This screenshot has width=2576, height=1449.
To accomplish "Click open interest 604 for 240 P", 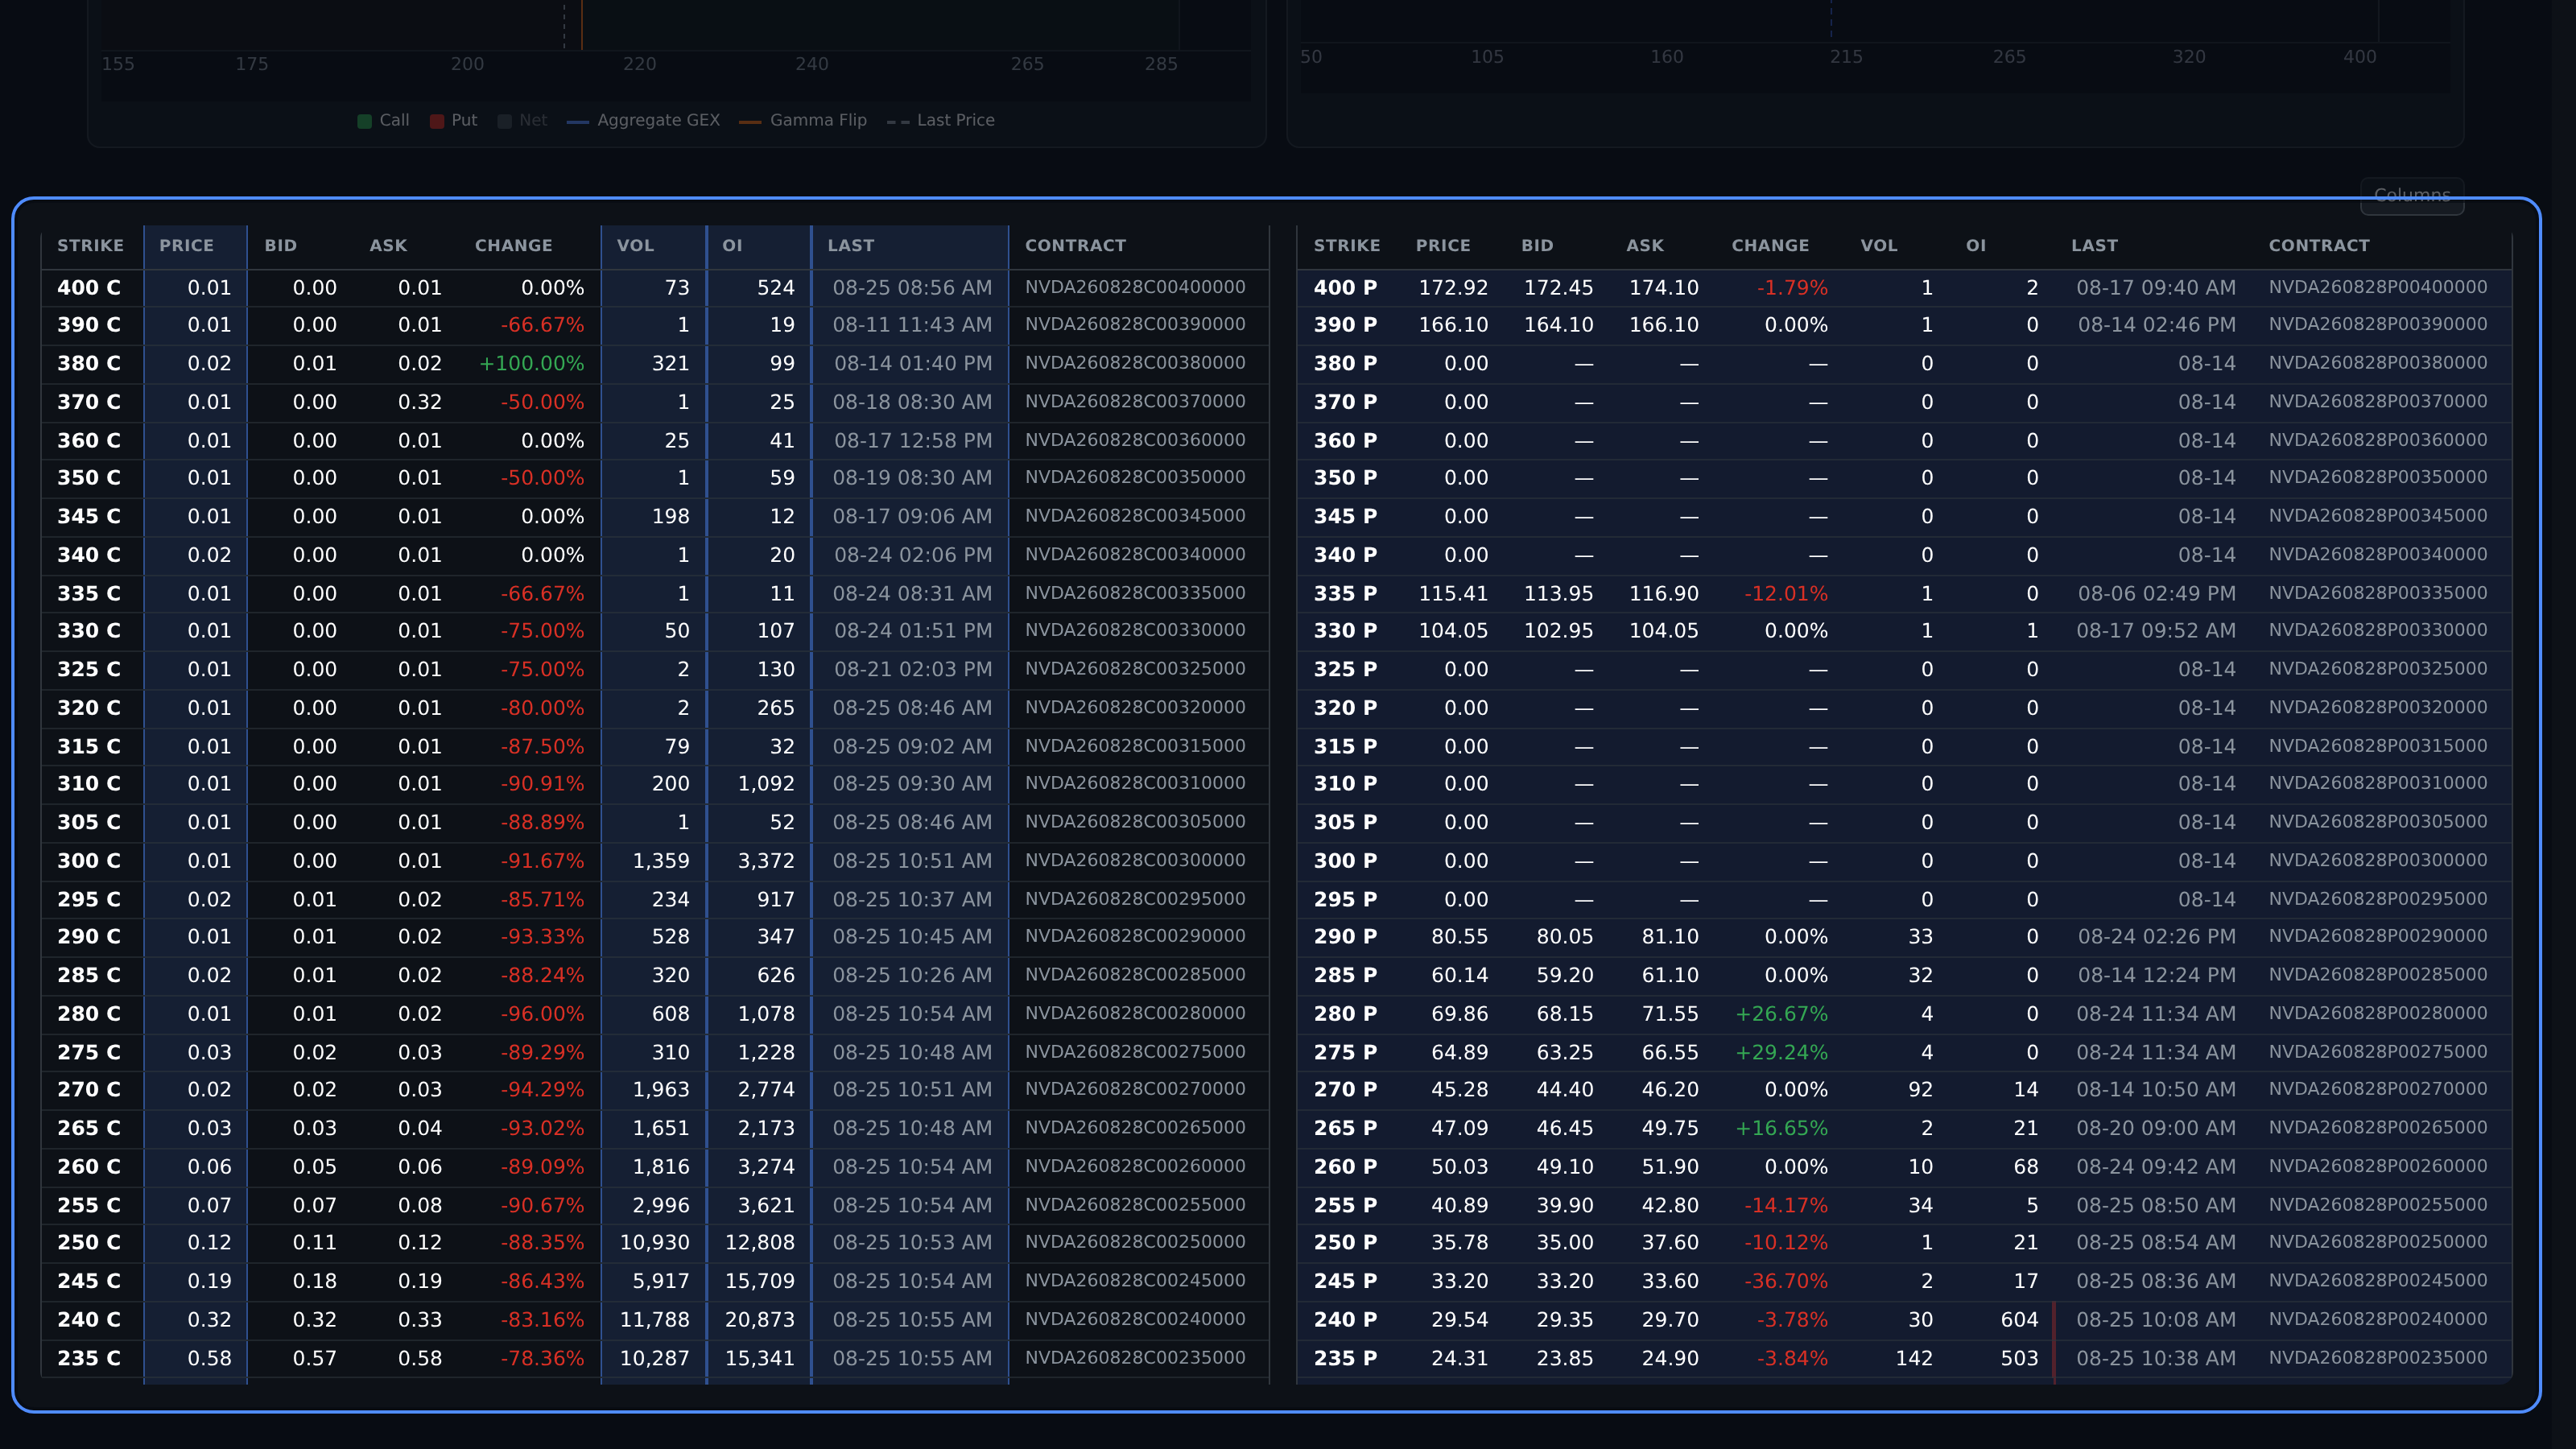I will [2019, 1320].
